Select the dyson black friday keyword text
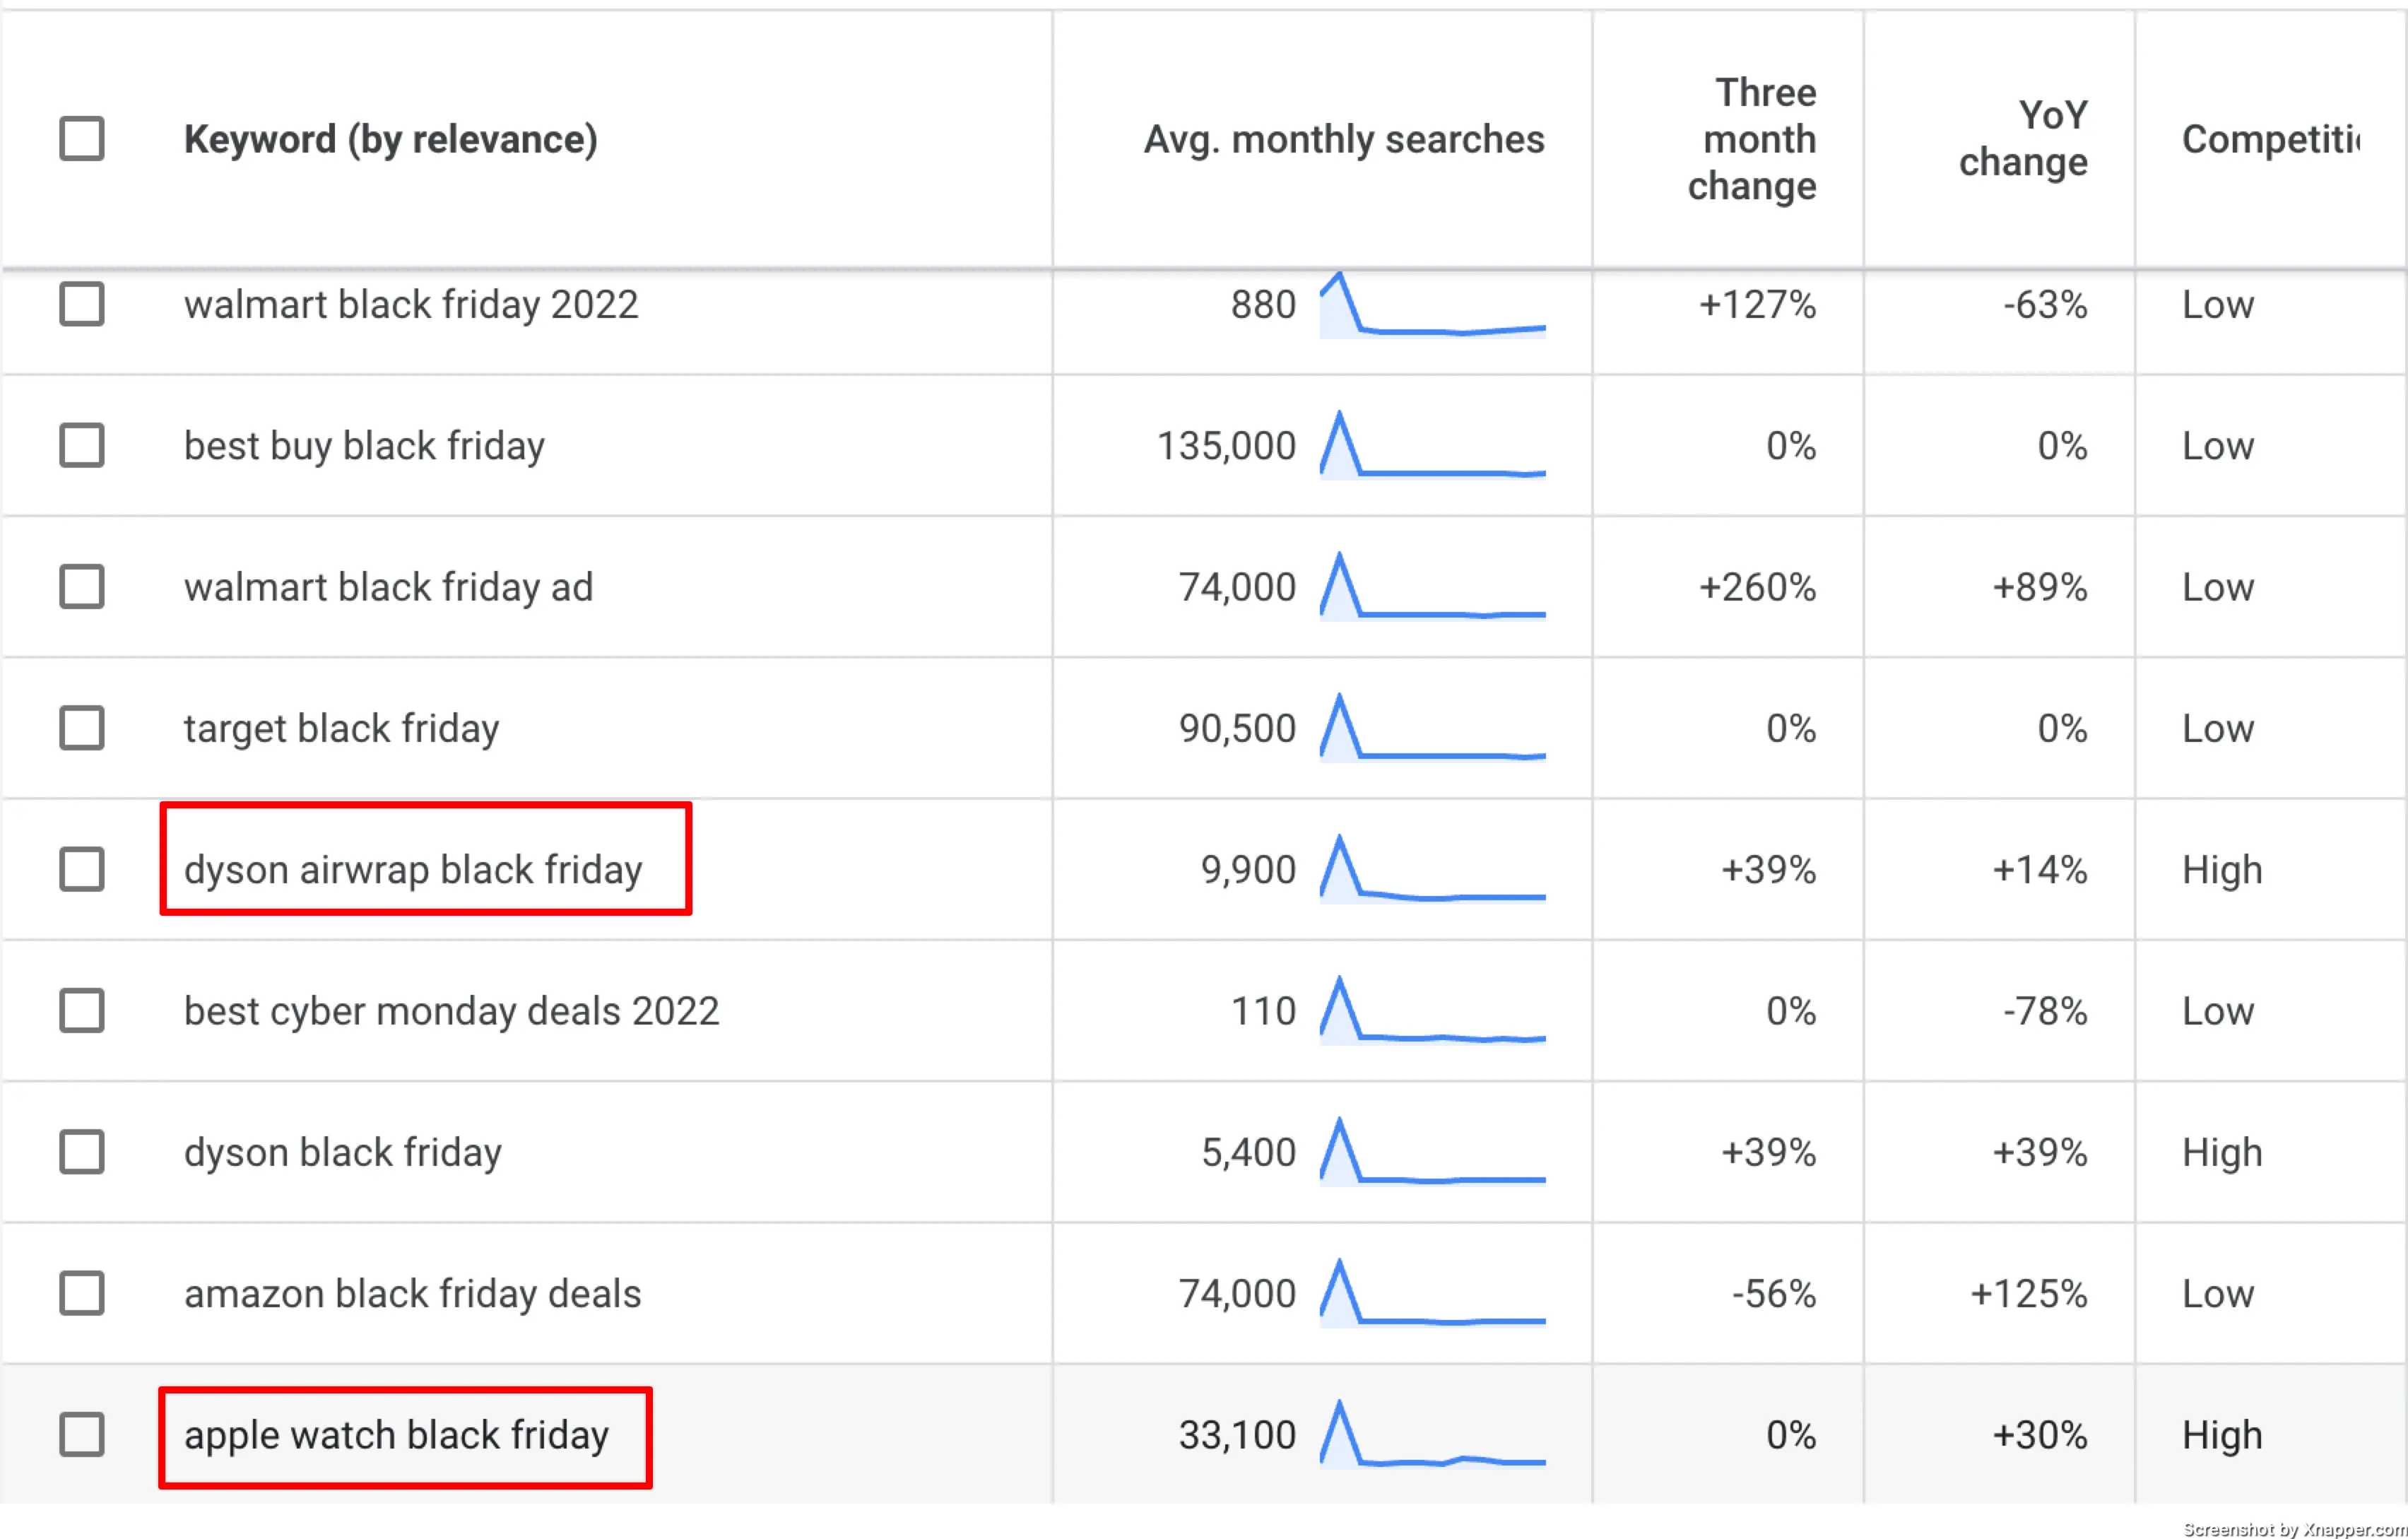This screenshot has height=1539, width=2408. click(x=343, y=1153)
